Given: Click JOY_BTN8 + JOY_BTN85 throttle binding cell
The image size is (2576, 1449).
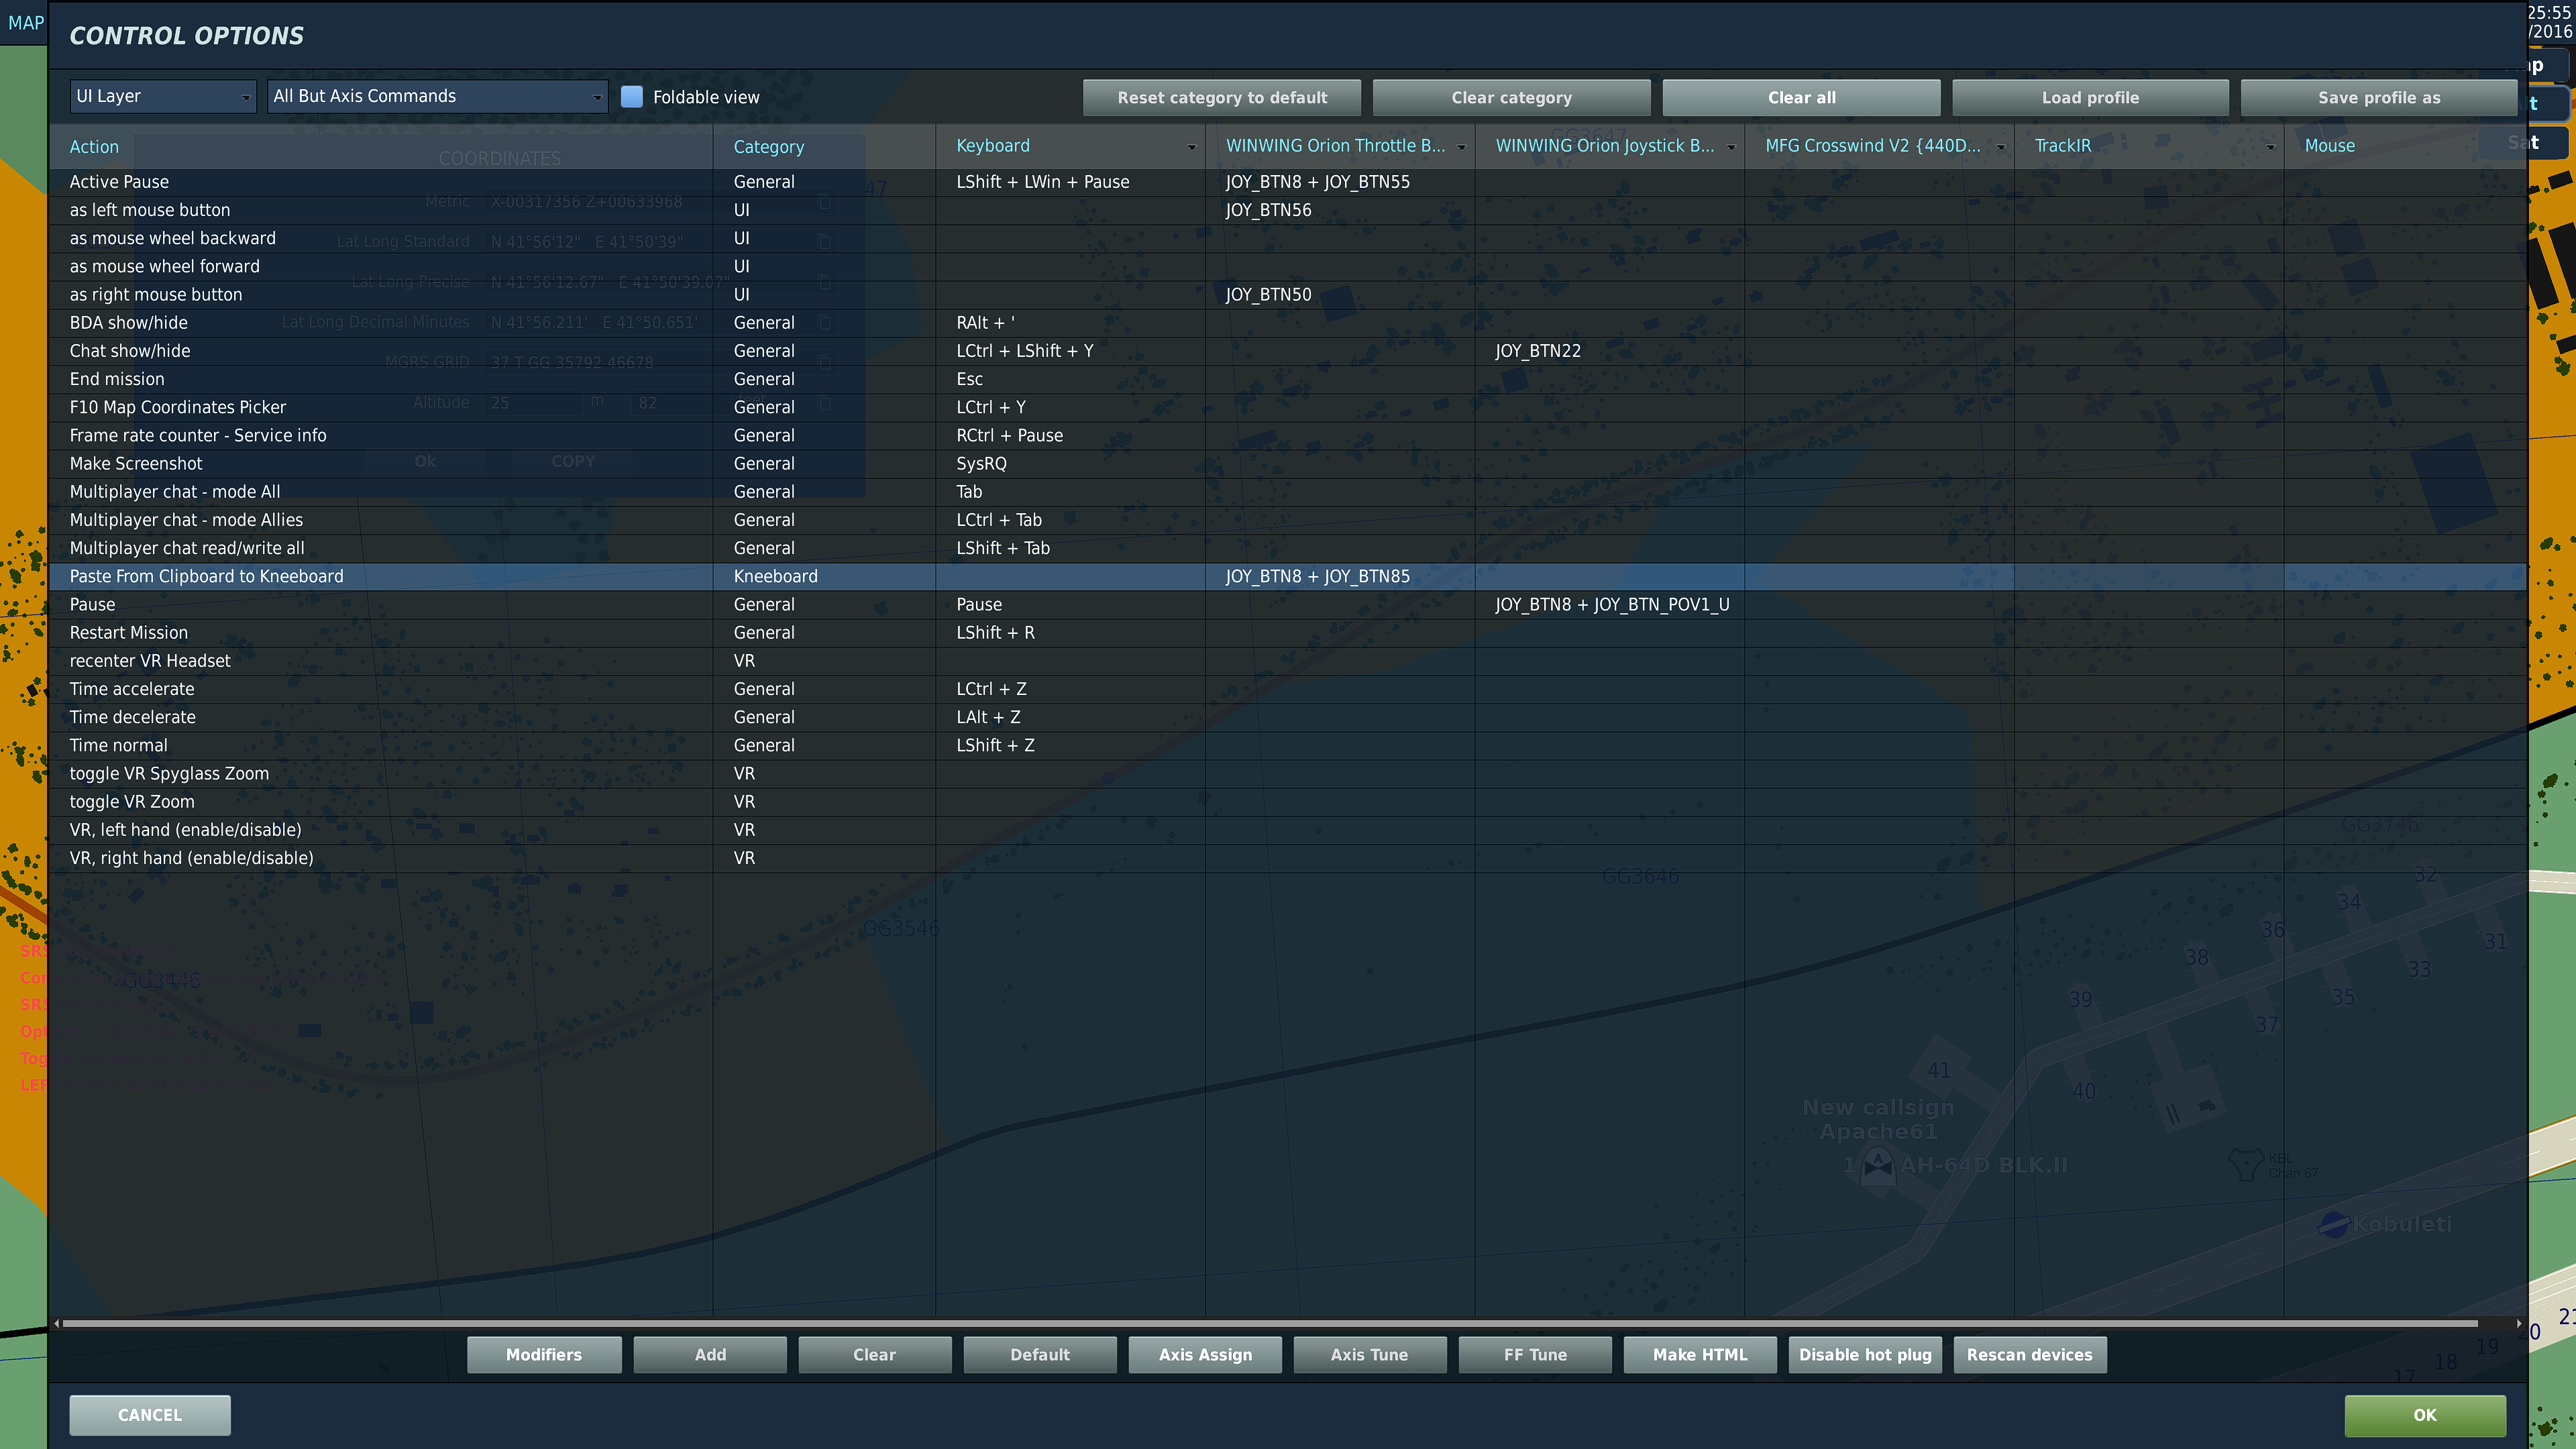Looking at the screenshot, I should coord(1340,576).
